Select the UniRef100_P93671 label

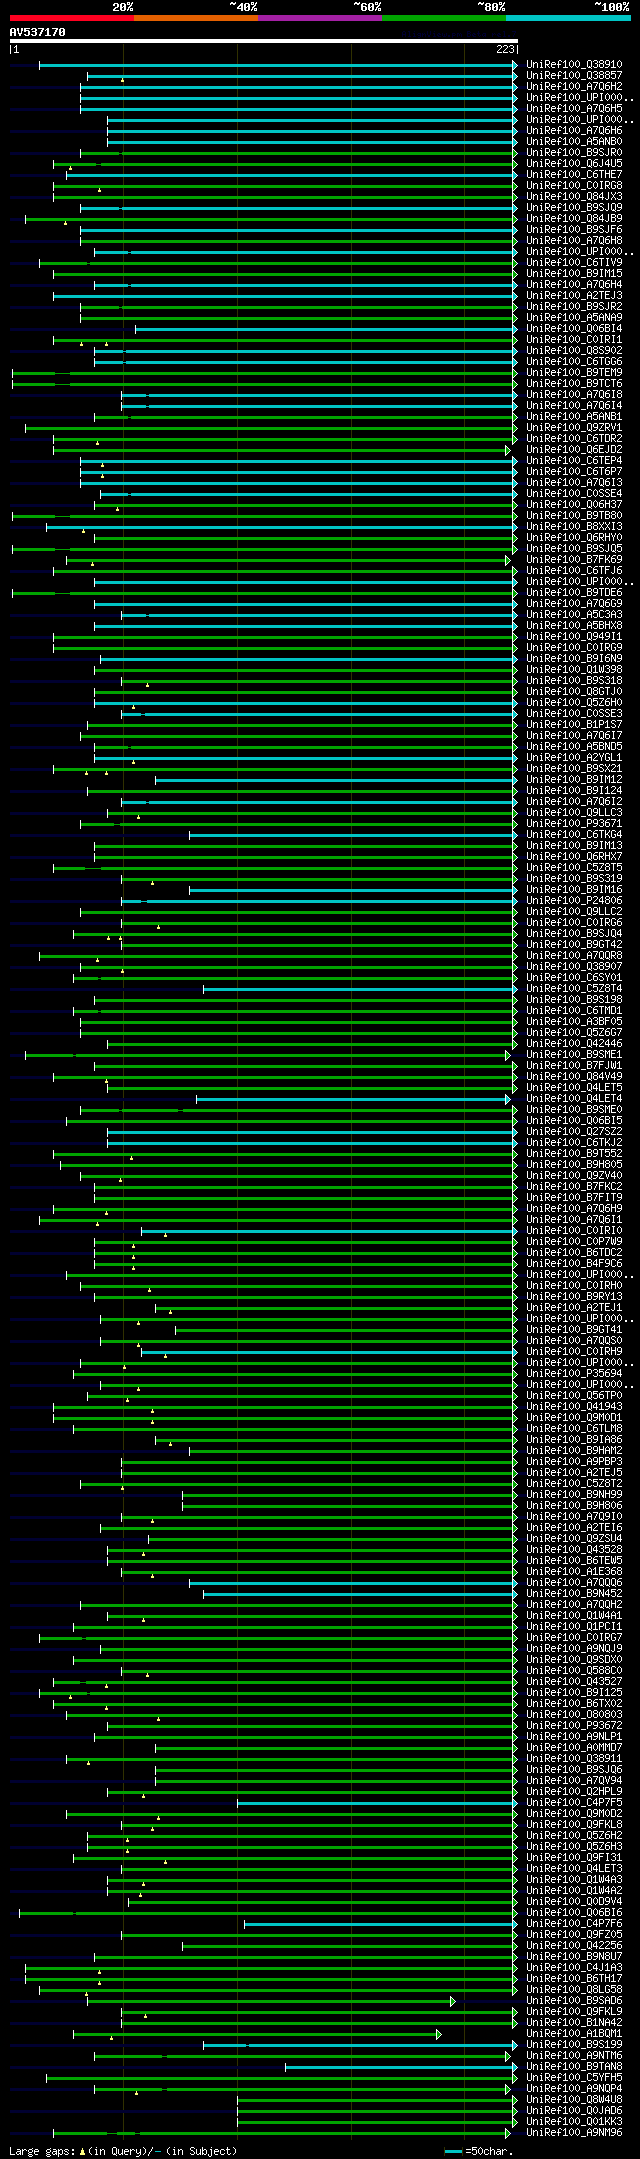[x=574, y=824]
